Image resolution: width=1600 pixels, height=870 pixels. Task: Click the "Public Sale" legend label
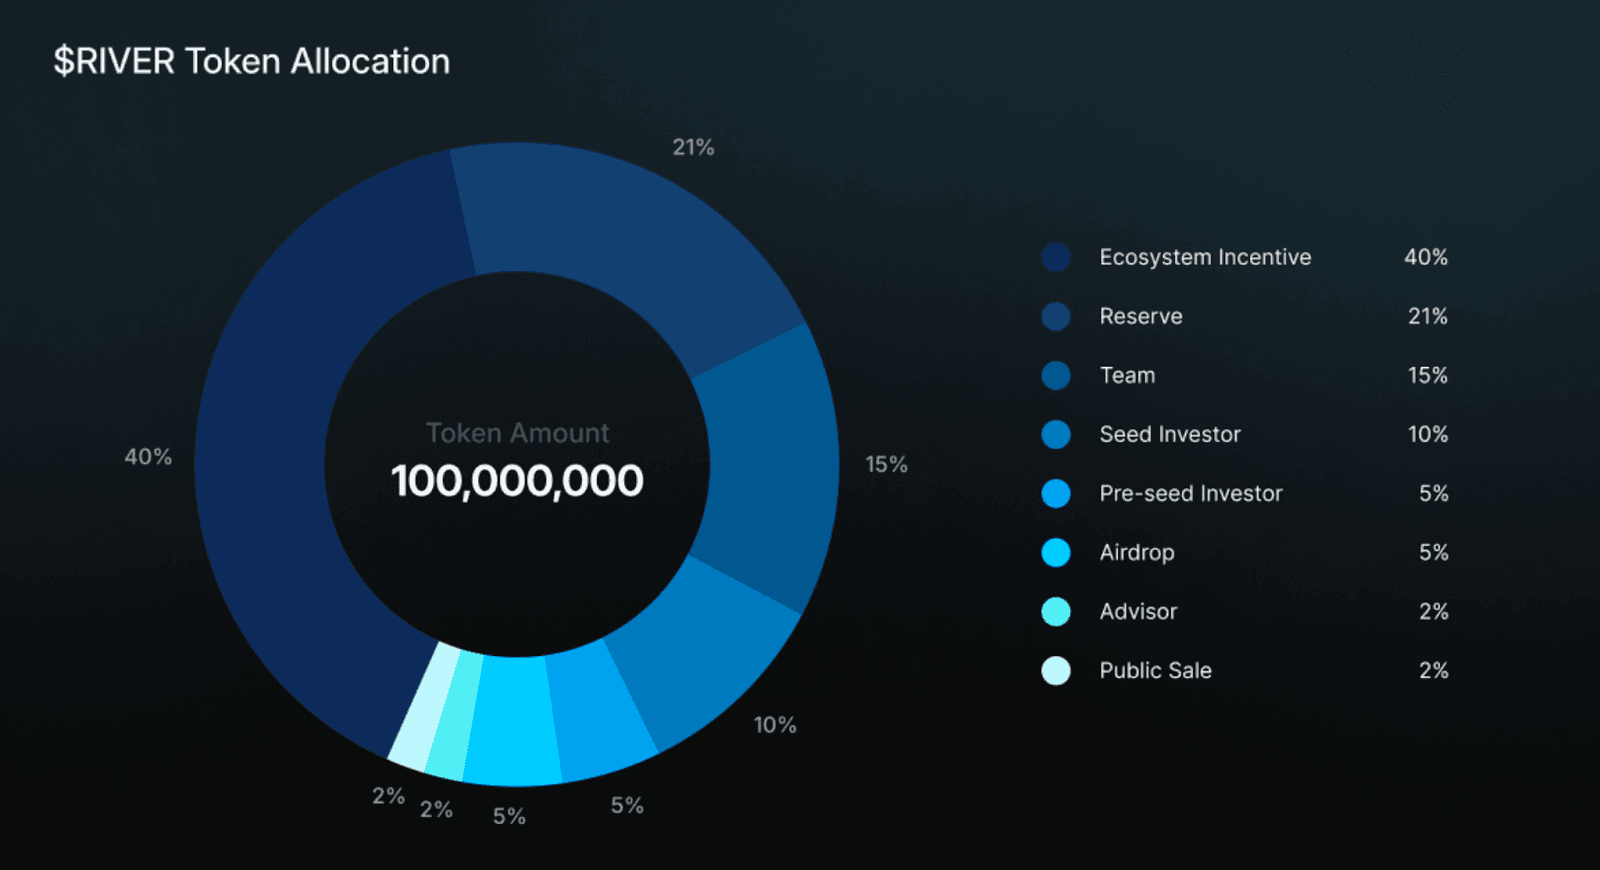pos(1155,671)
